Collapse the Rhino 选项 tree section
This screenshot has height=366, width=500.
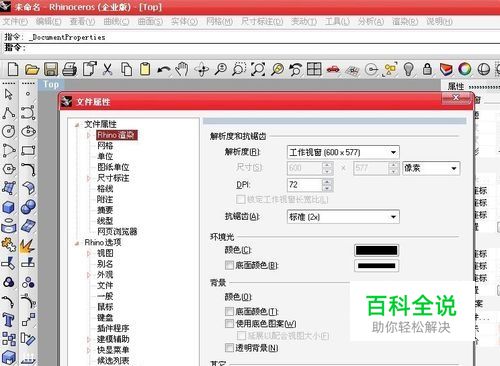point(77,243)
